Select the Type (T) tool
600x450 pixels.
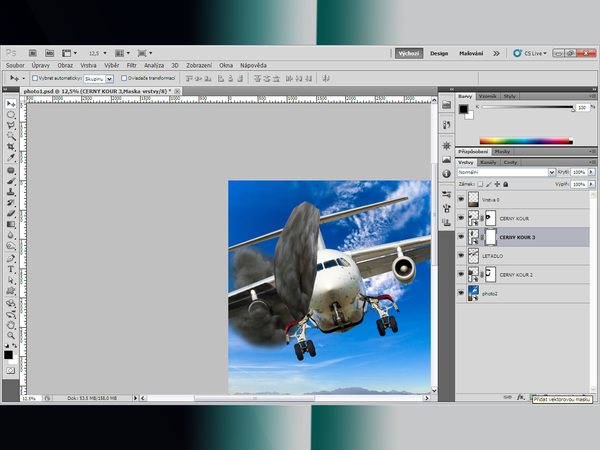tap(11, 269)
